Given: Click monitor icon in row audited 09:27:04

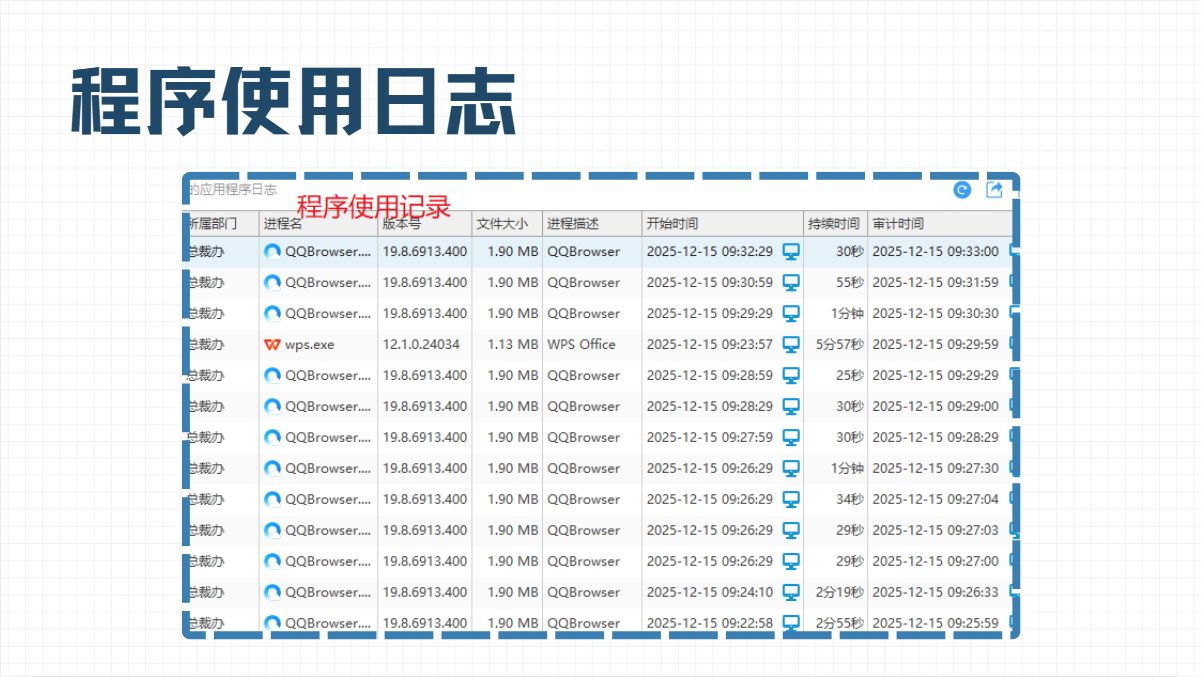Looking at the screenshot, I should (x=791, y=499).
